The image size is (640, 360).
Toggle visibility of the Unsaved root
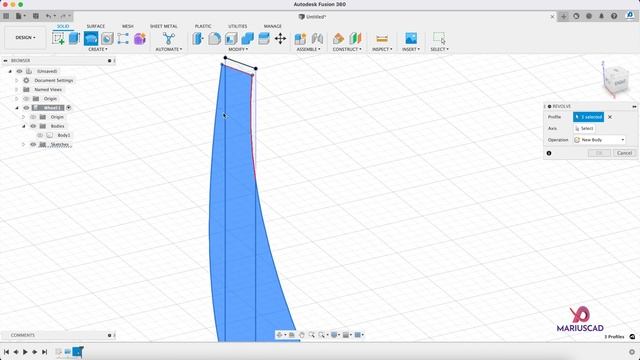19,71
